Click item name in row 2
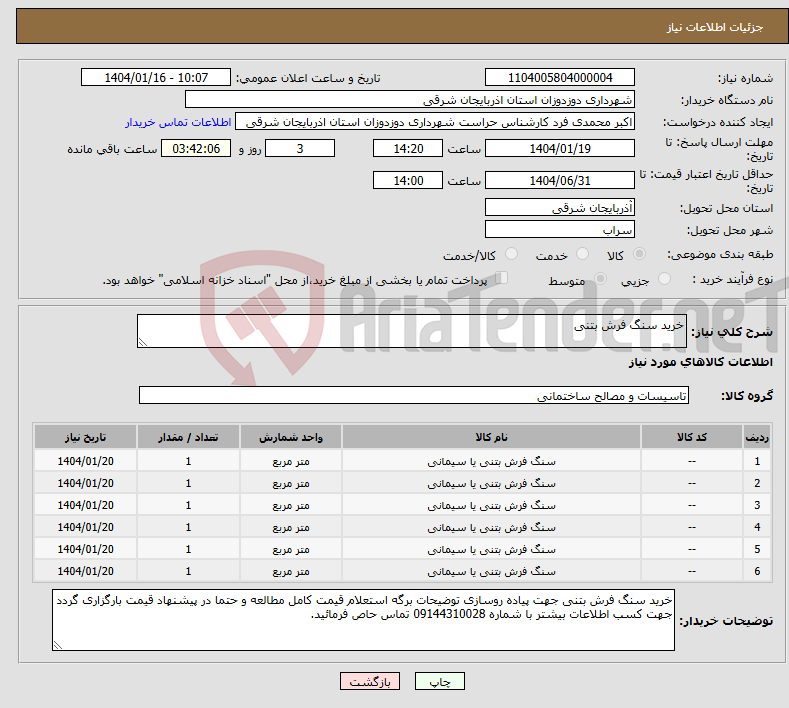 [x=491, y=483]
